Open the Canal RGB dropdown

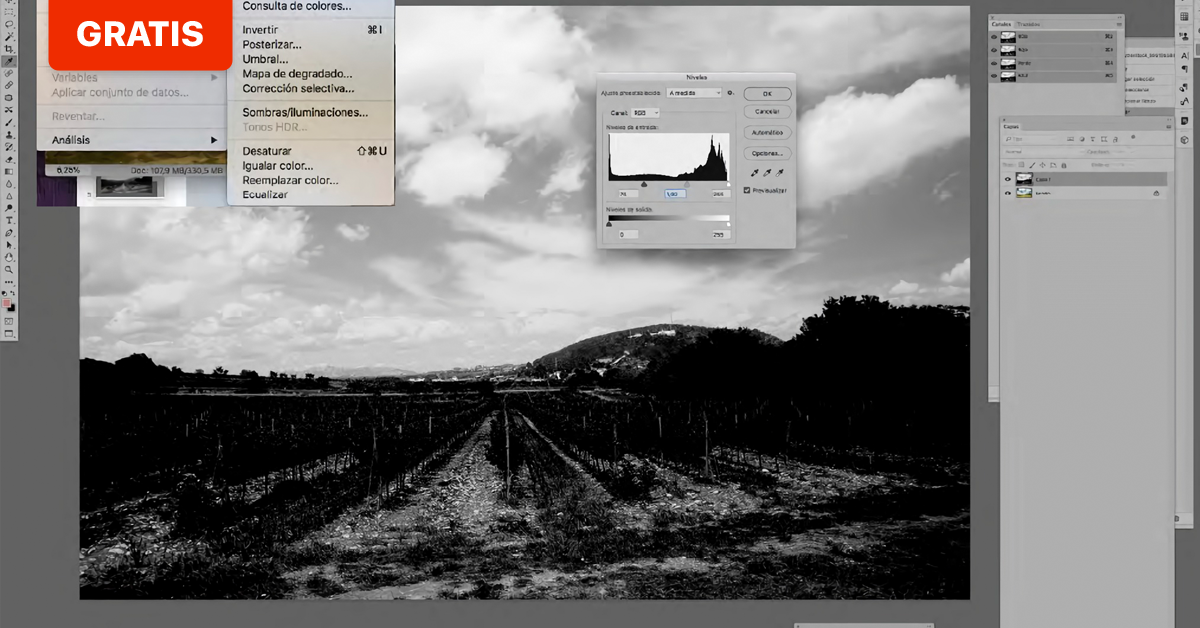[645, 113]
